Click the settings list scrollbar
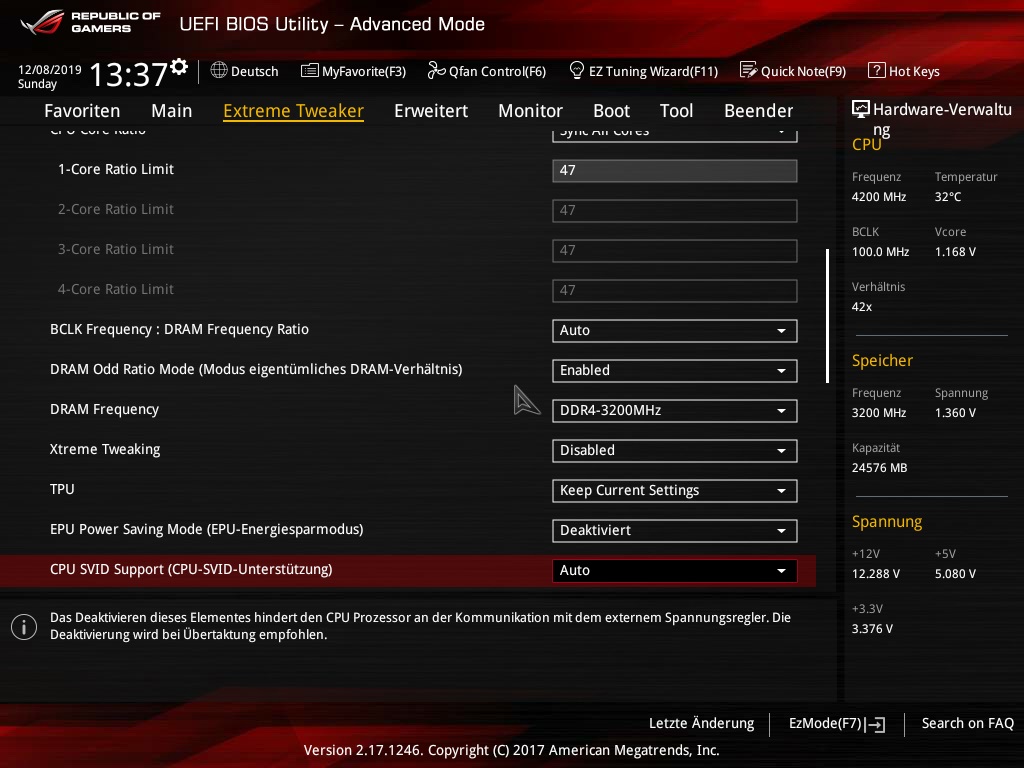The width and height of the screenshot is (1024, 768). pos(827,315)
